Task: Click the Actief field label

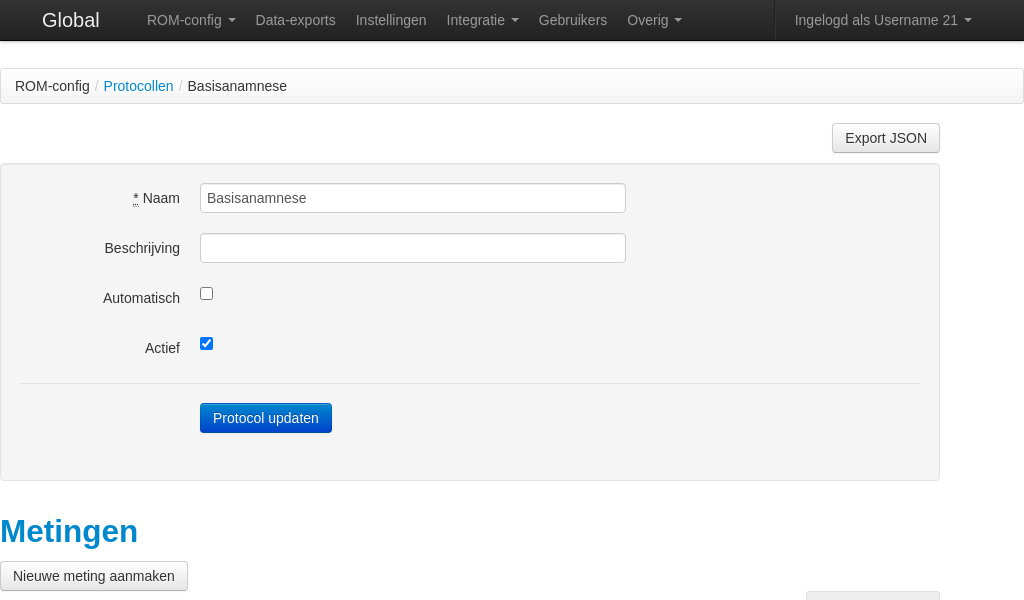Action: [162, 348]
